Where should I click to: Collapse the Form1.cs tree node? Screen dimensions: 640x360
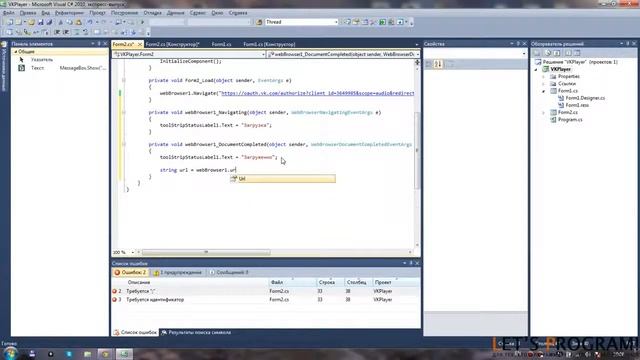544,91
